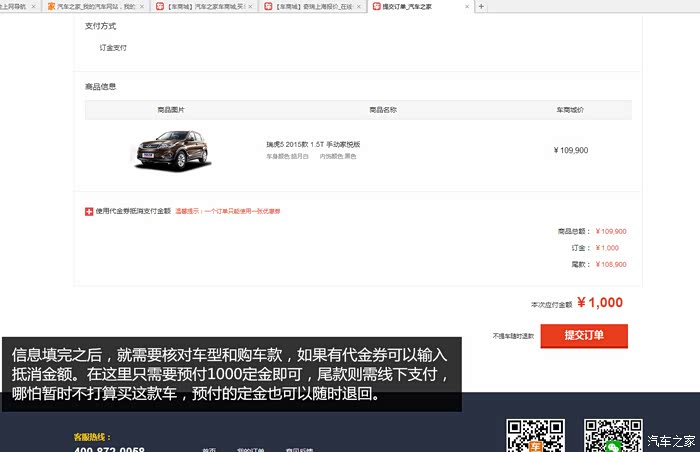Close the 汽车之家_我的汽车网站 tab

click(x=142, y=7)
